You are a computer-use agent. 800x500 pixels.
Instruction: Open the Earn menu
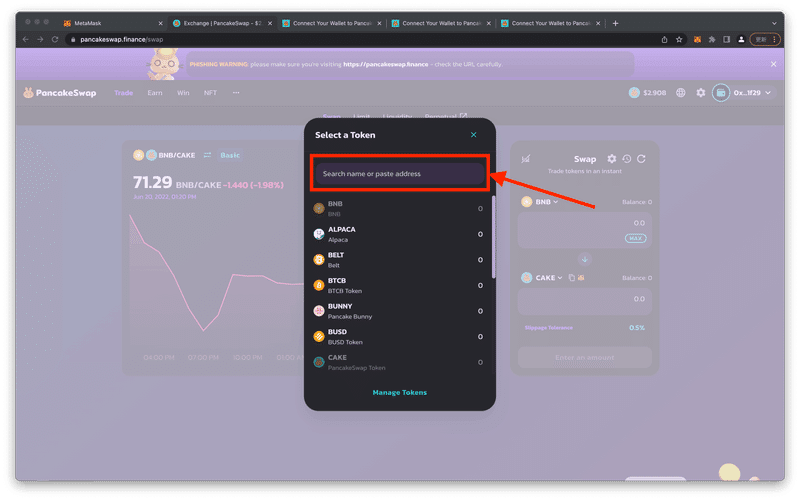click(x=155, y=93)
